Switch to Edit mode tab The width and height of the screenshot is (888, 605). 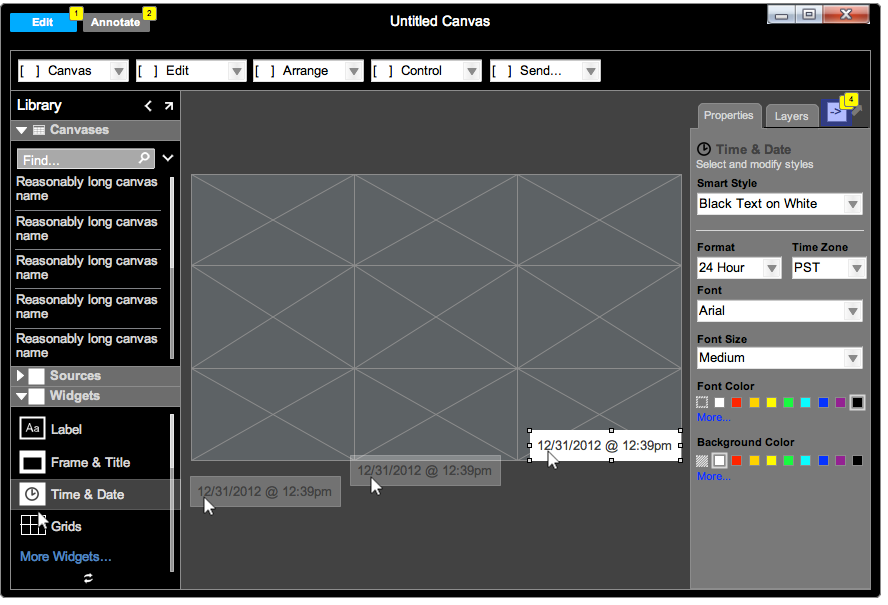pos(43,22)
